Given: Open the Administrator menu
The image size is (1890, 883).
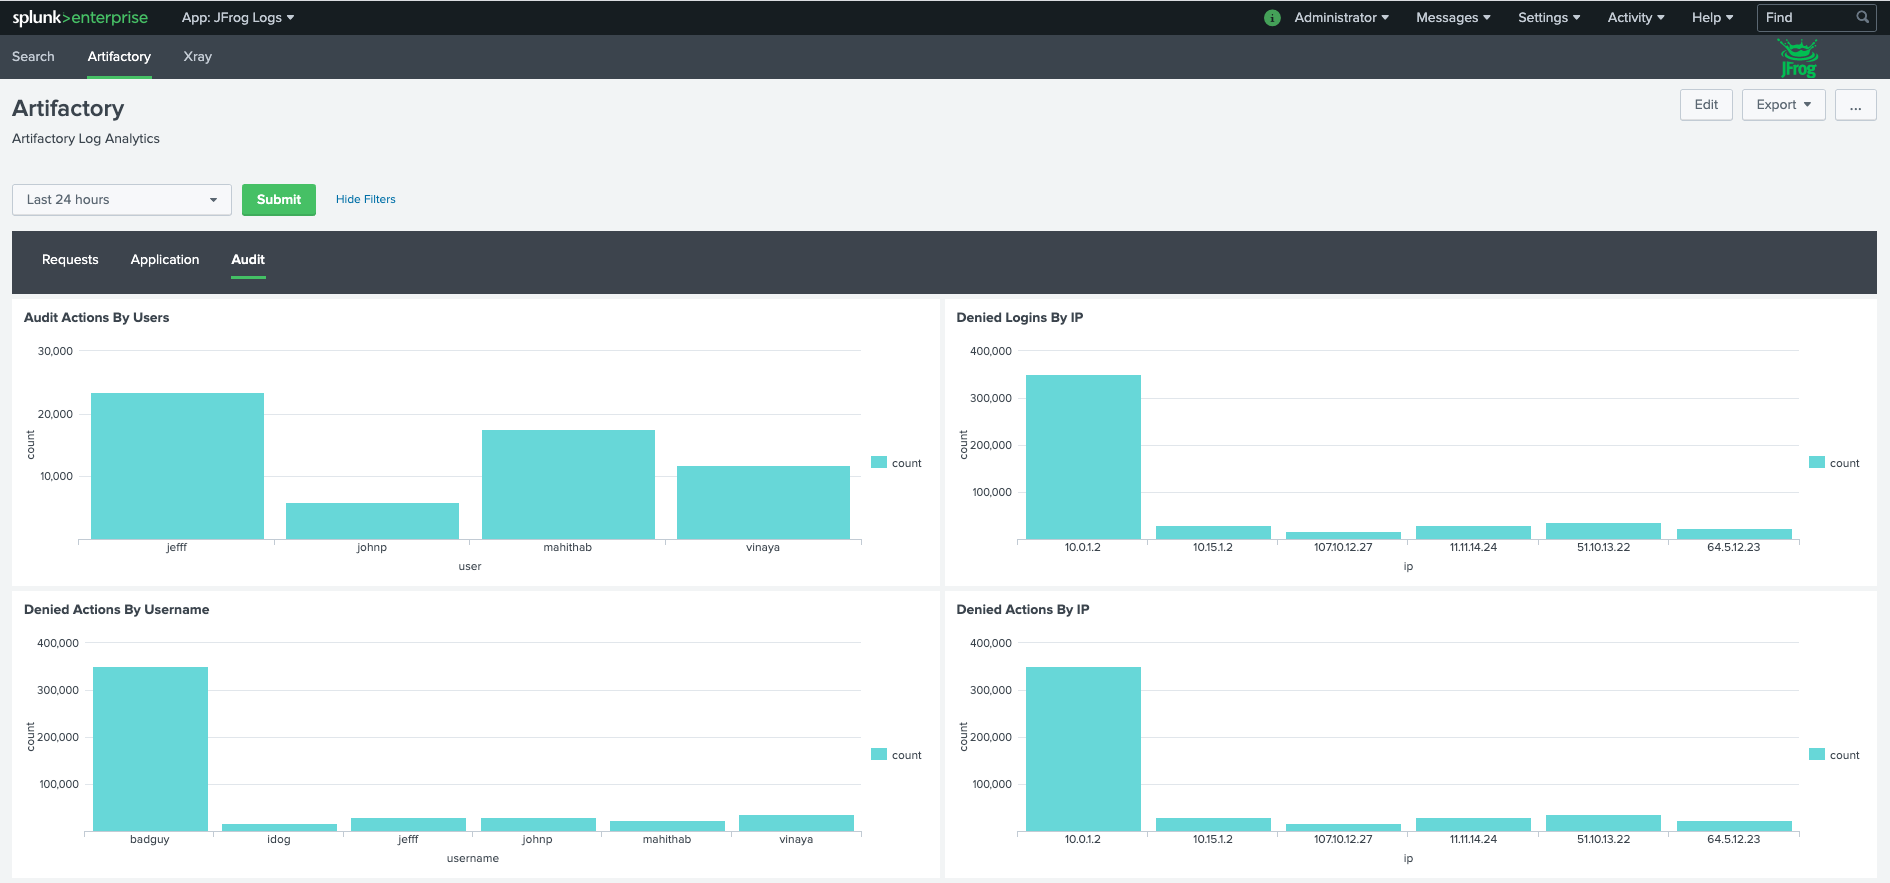Looking at the screenshot, I should 1341,17.
